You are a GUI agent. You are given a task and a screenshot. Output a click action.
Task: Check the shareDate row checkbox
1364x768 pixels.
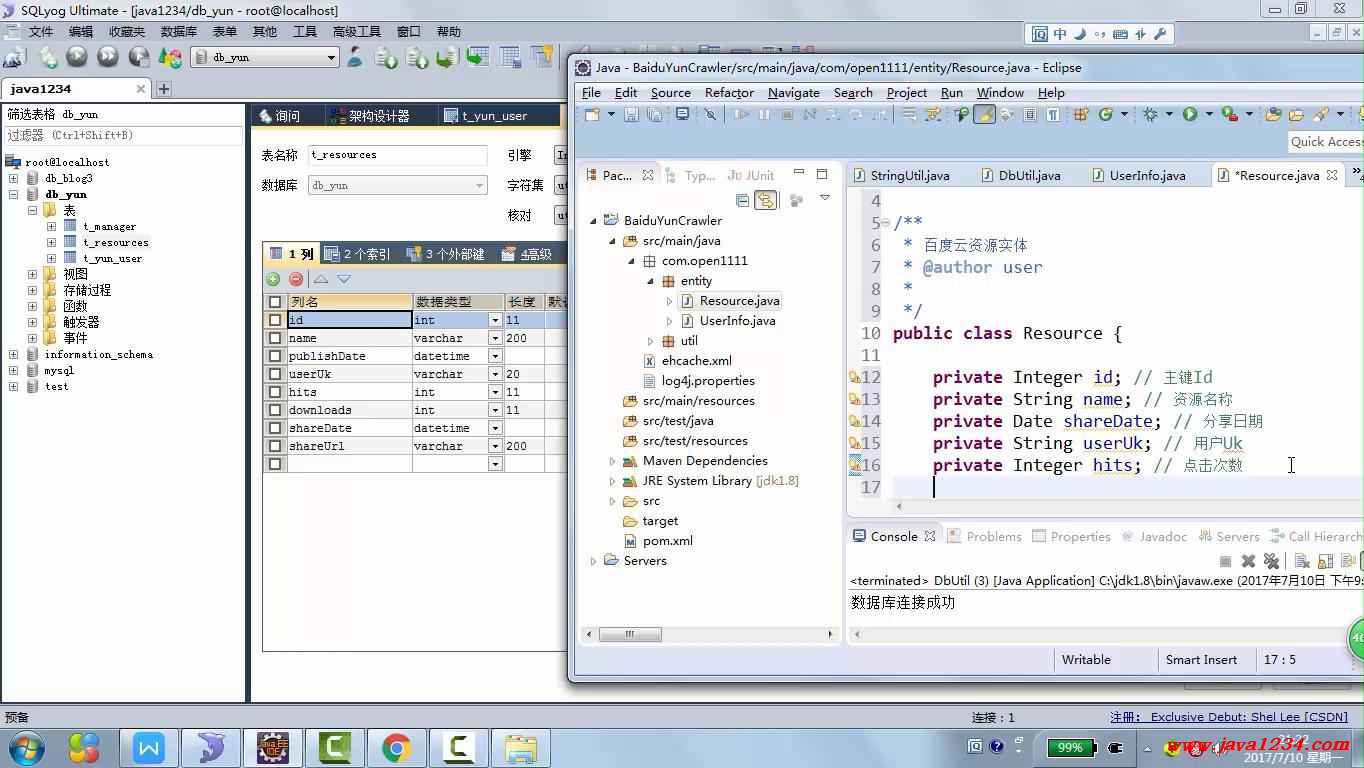click(x=275, y=428)
